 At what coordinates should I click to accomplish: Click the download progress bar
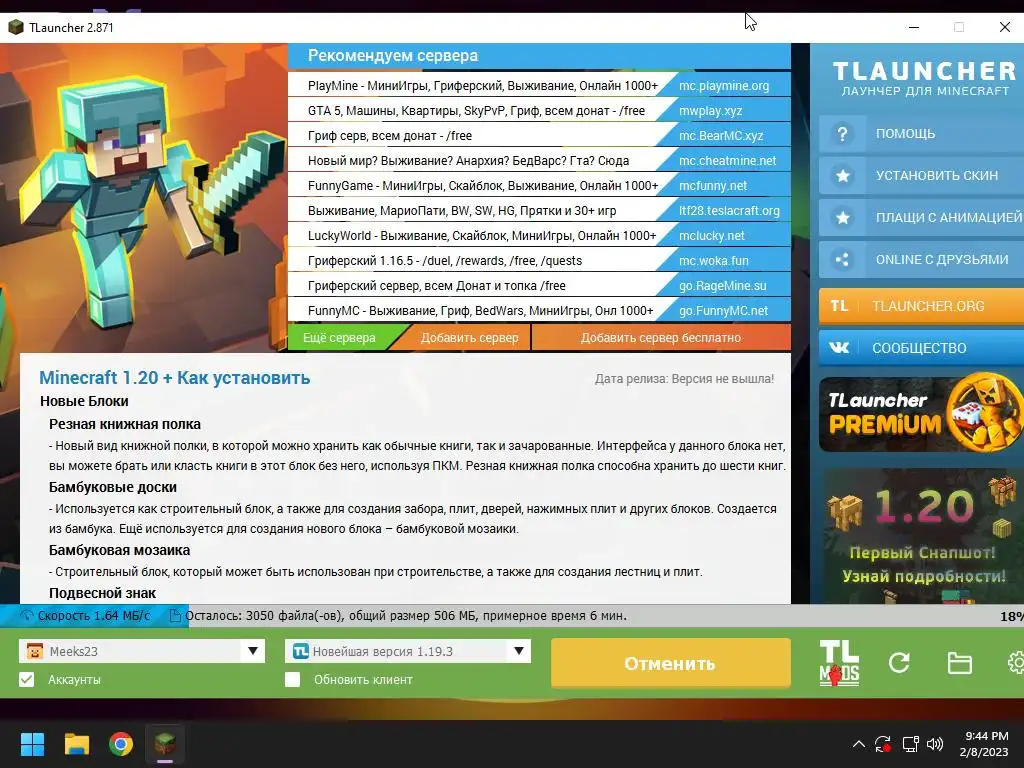tap(512, 615)
